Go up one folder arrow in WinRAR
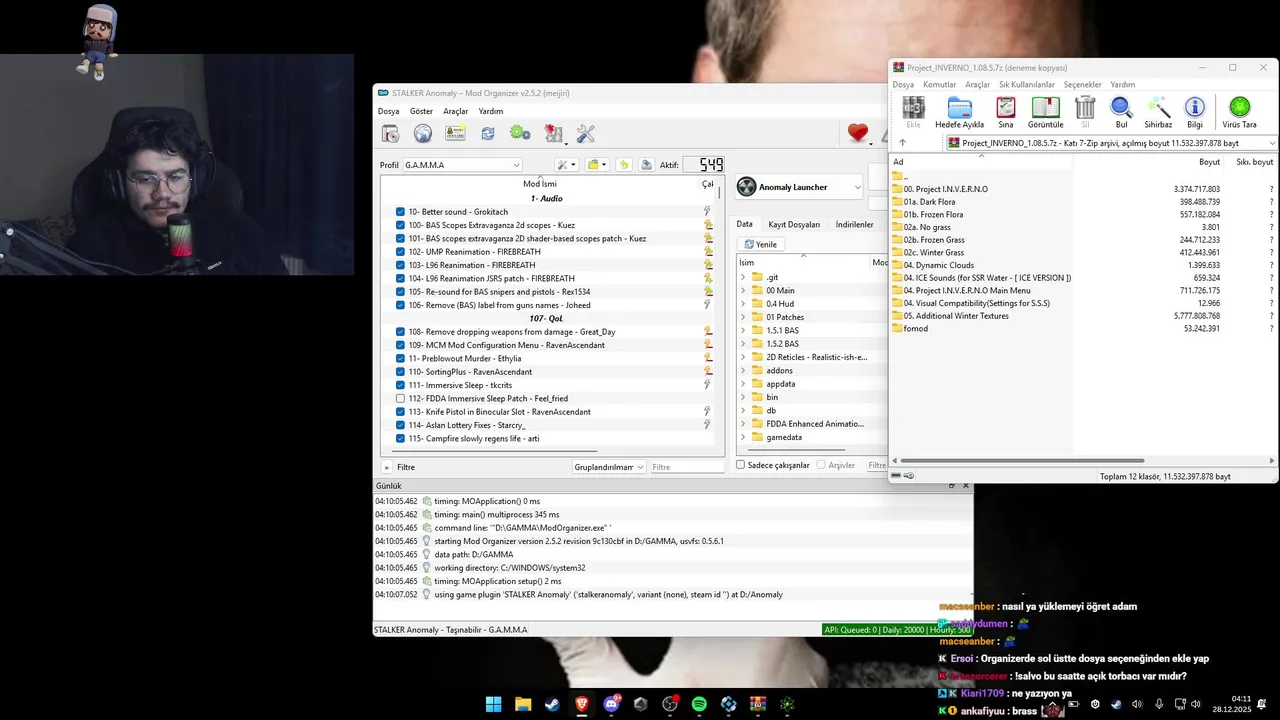Screen dimensions: 1280x720 pyautogui.click(x=902, y=143)
